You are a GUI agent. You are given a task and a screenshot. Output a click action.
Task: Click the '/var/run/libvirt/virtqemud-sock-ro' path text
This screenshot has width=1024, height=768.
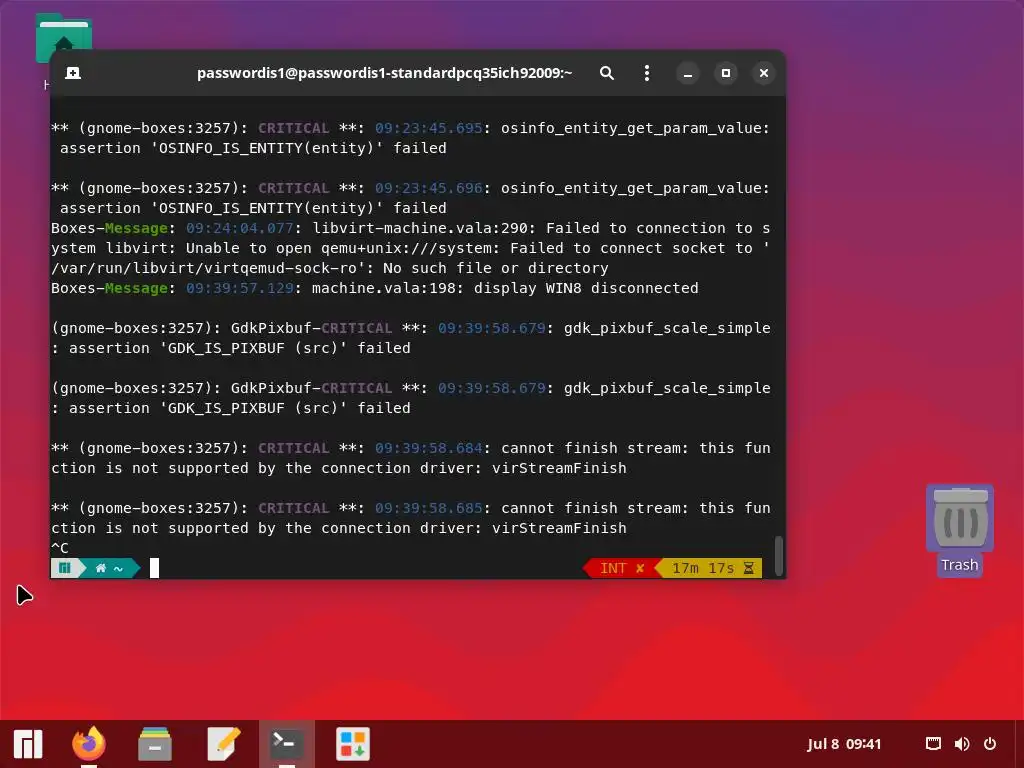[204, 268]
